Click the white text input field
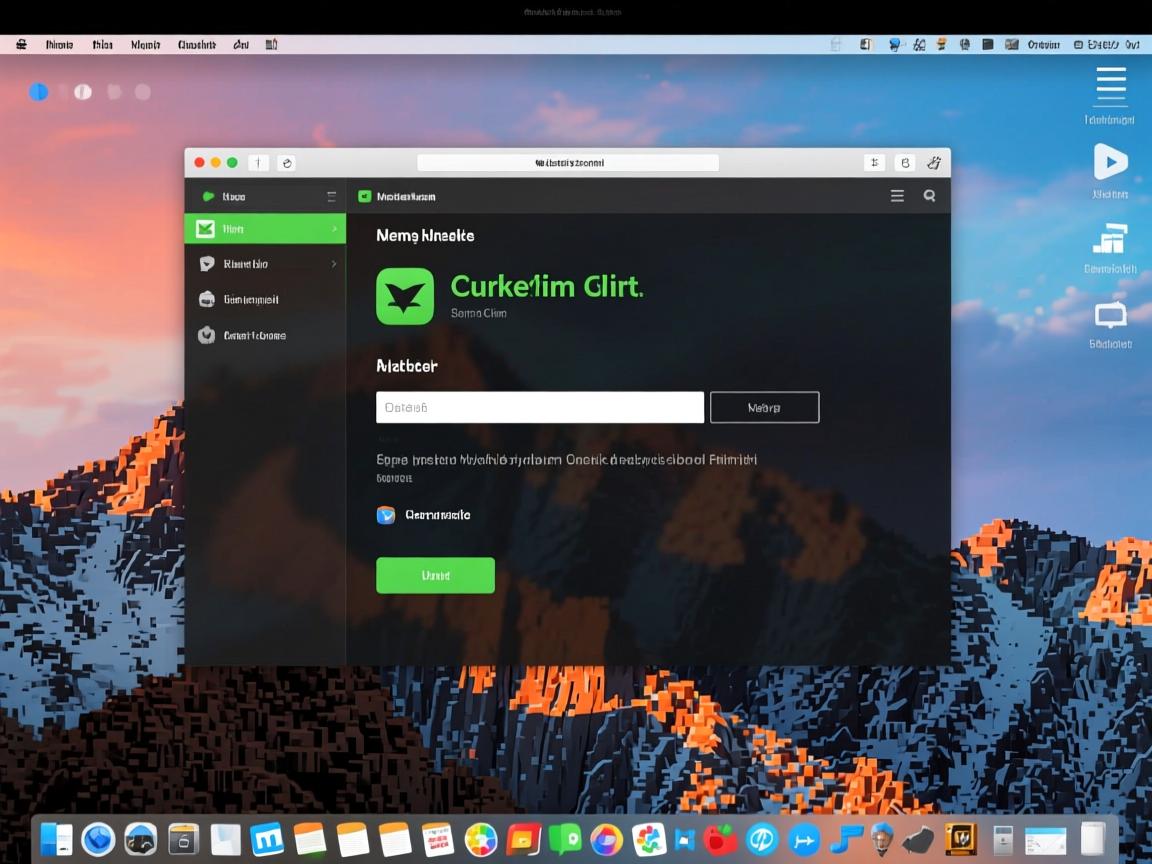The image size is (1152, 864). tap(540, 407)
